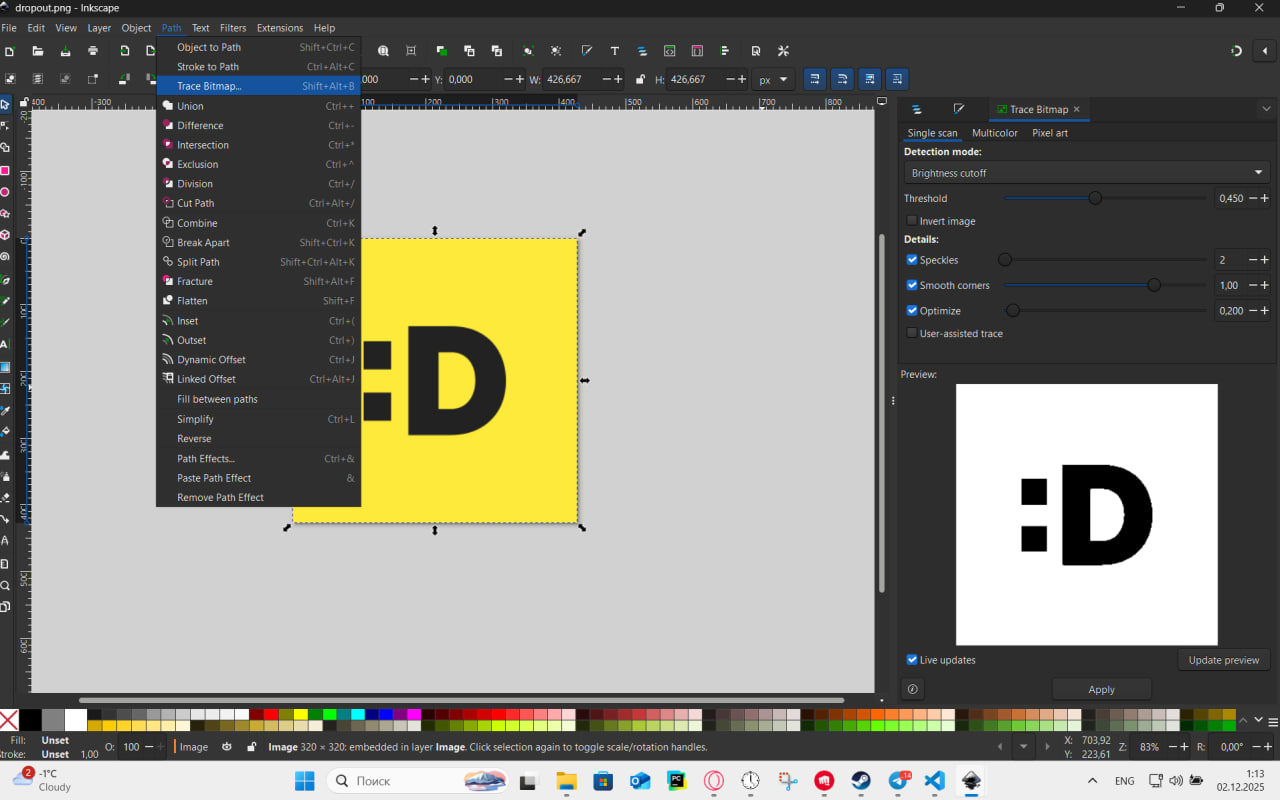The image size is (1280, 800).
Task: Open the px units dropdown
Action: [x=773, y=79]
